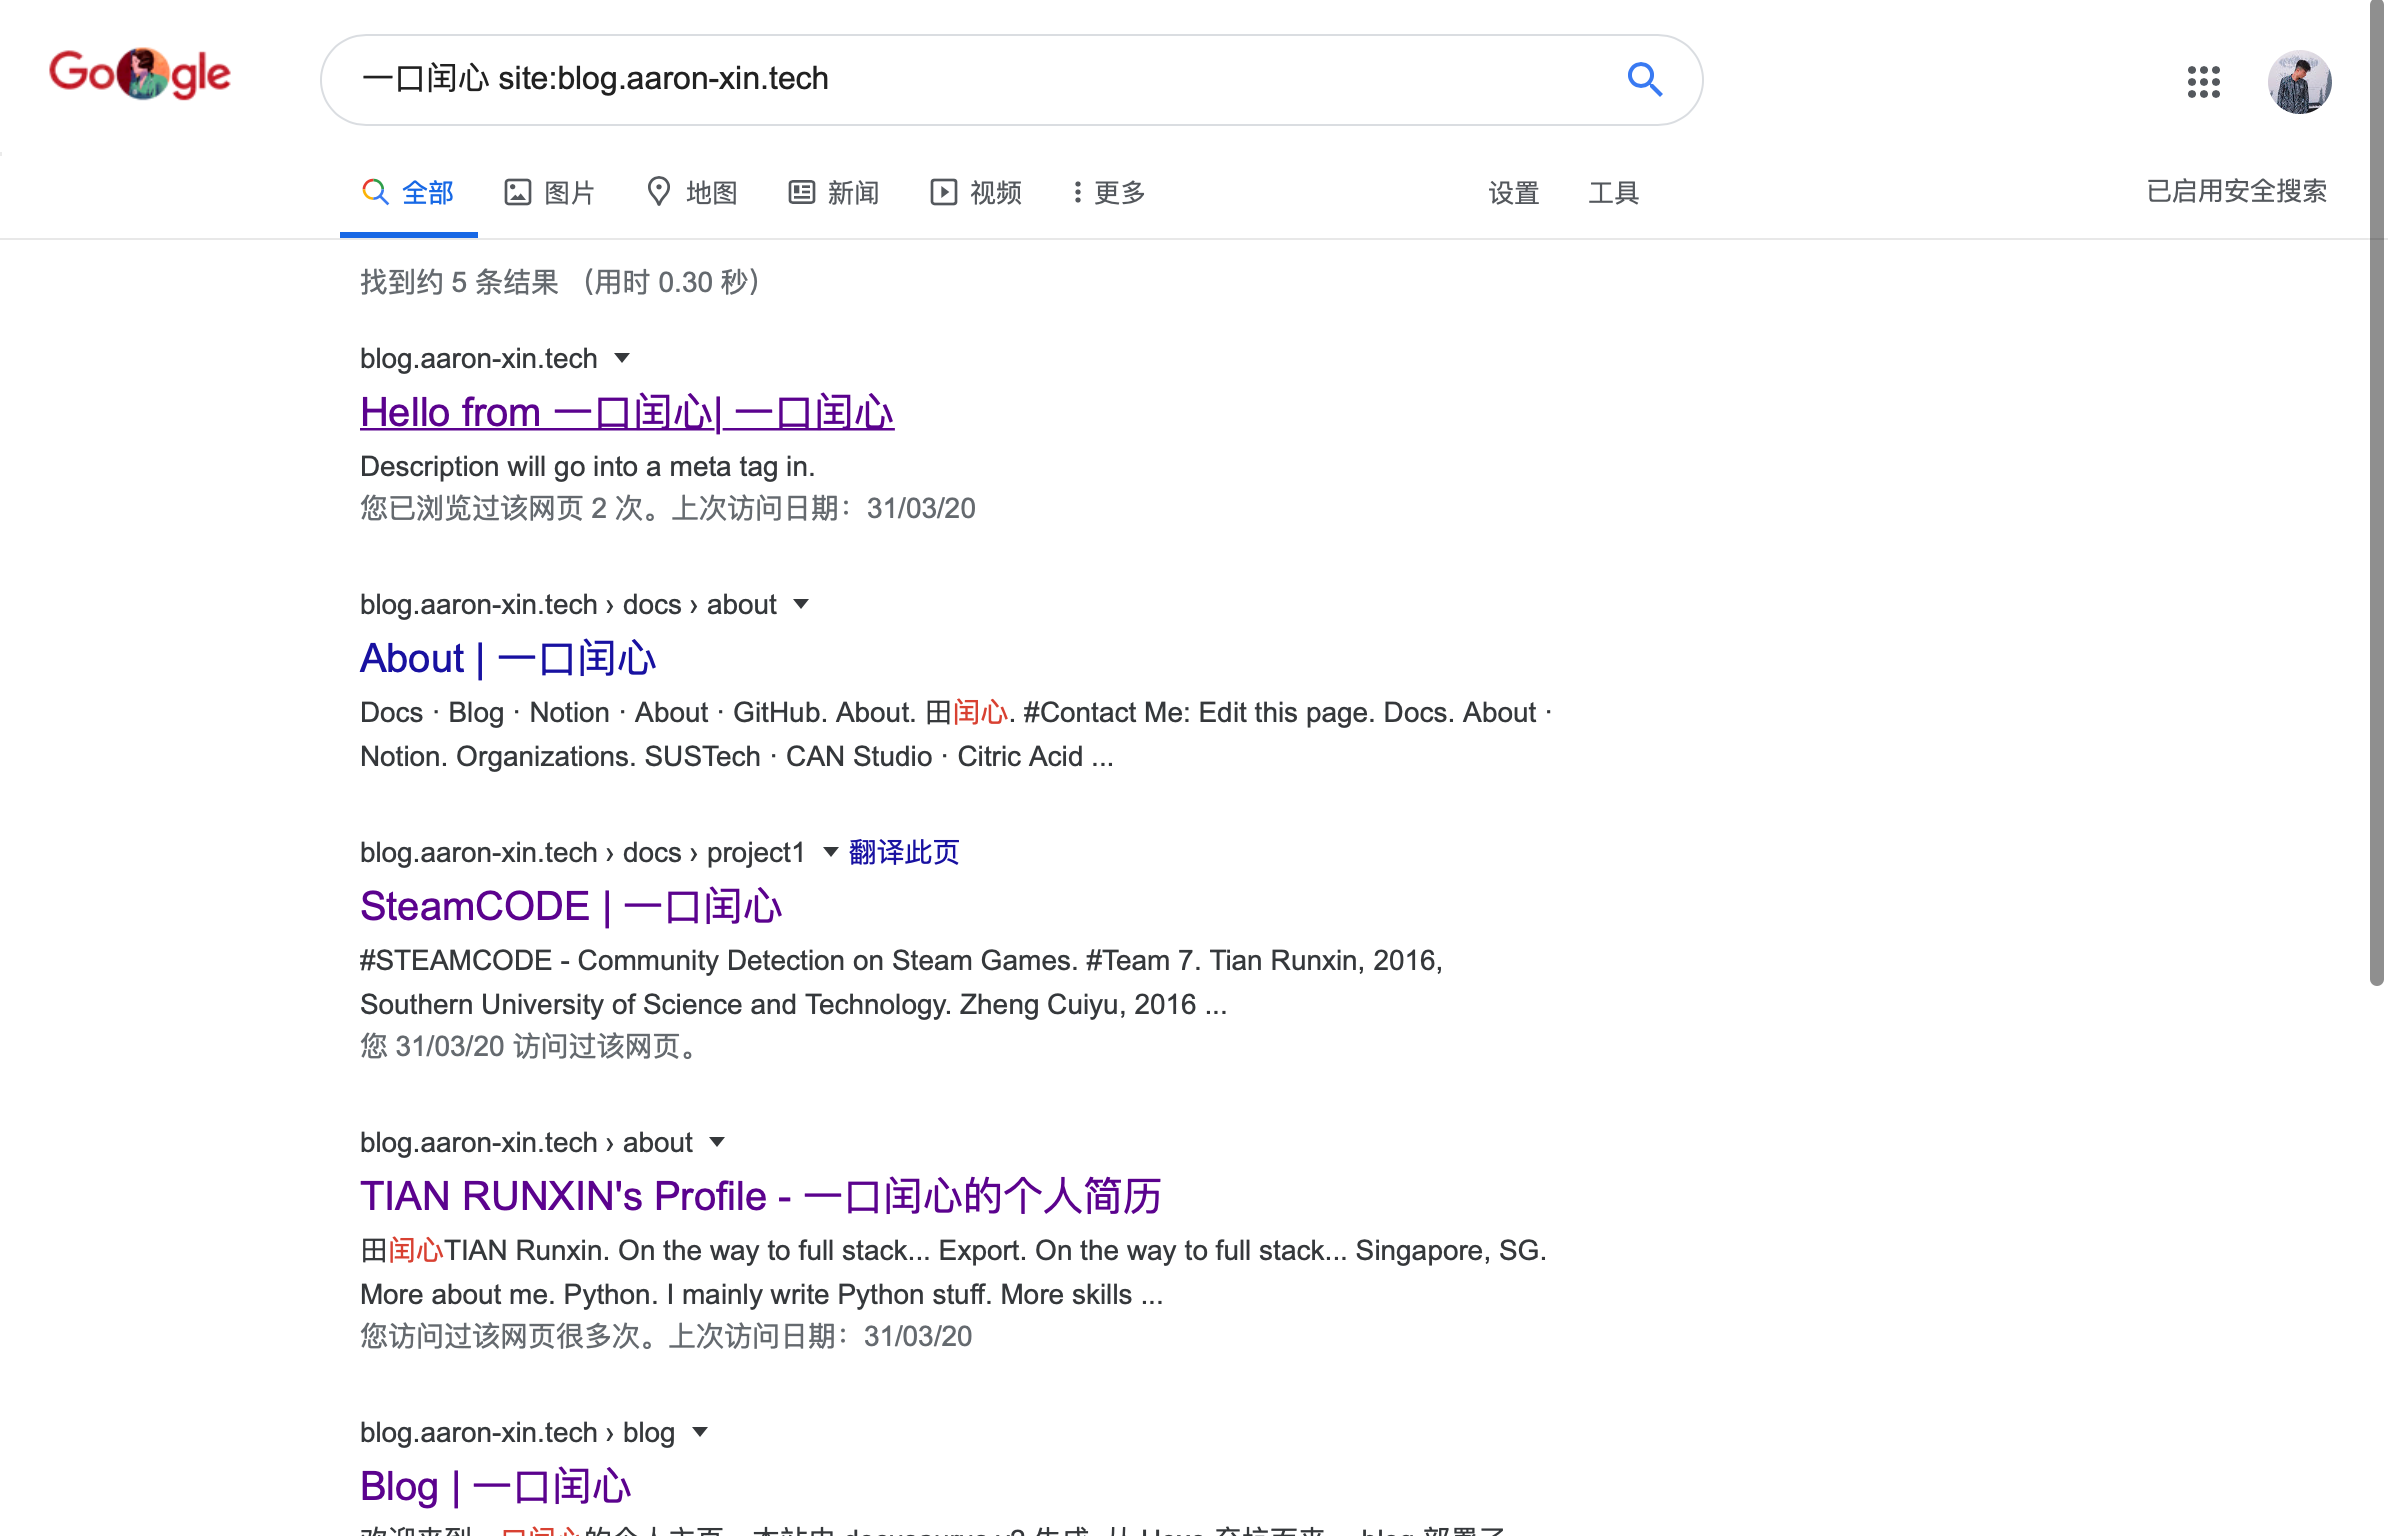Open the account profile avatar
The width and height of the screenshot is (2388, 1536).
(2299, 82)
